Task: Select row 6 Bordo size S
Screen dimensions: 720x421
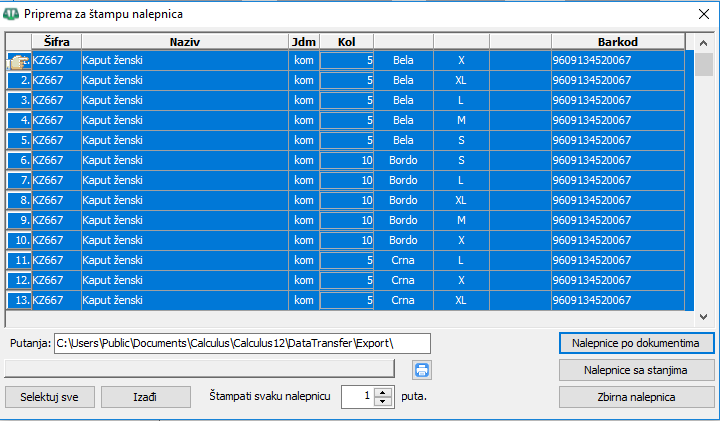Action: click(345, 160)
